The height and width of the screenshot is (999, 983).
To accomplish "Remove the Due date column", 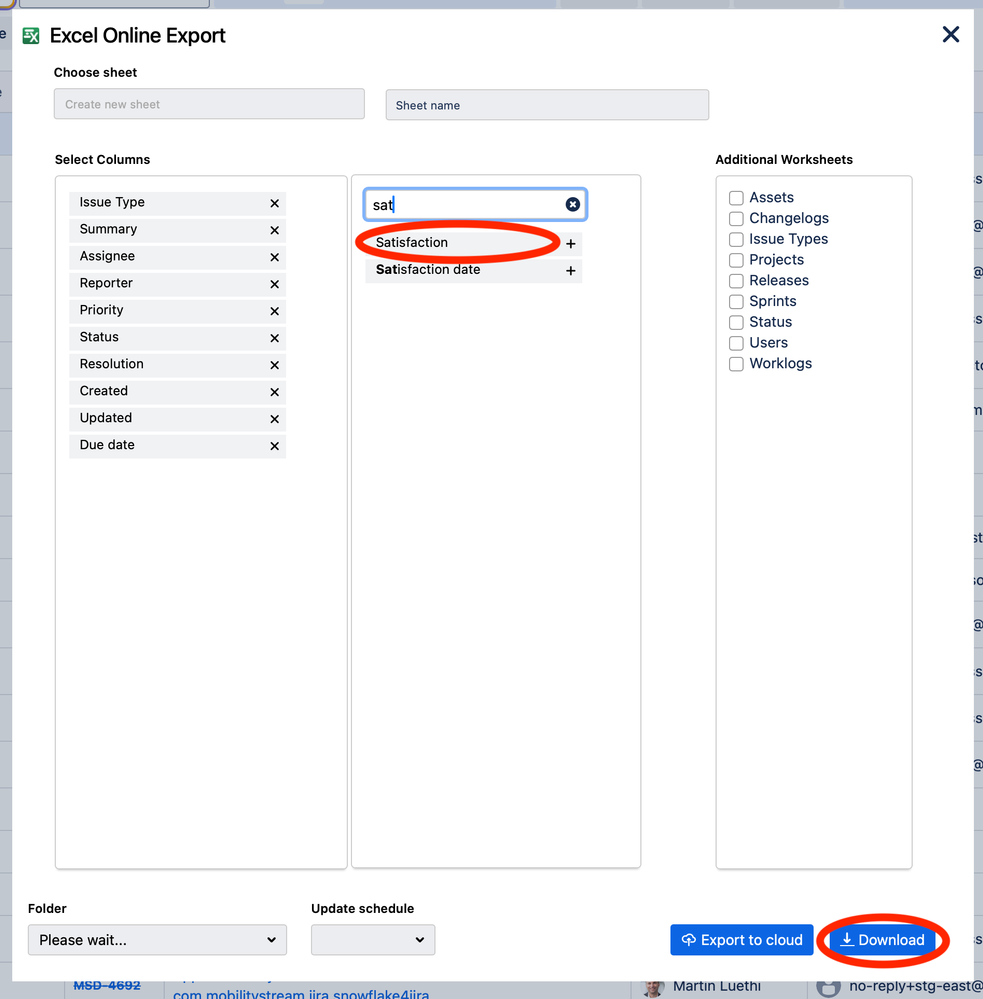I will (x=275, y=446).
